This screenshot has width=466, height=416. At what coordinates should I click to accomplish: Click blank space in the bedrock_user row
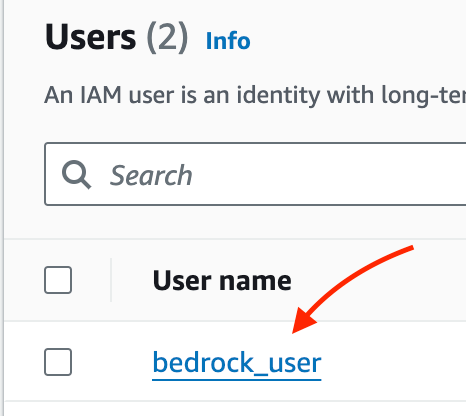point(393,362)
